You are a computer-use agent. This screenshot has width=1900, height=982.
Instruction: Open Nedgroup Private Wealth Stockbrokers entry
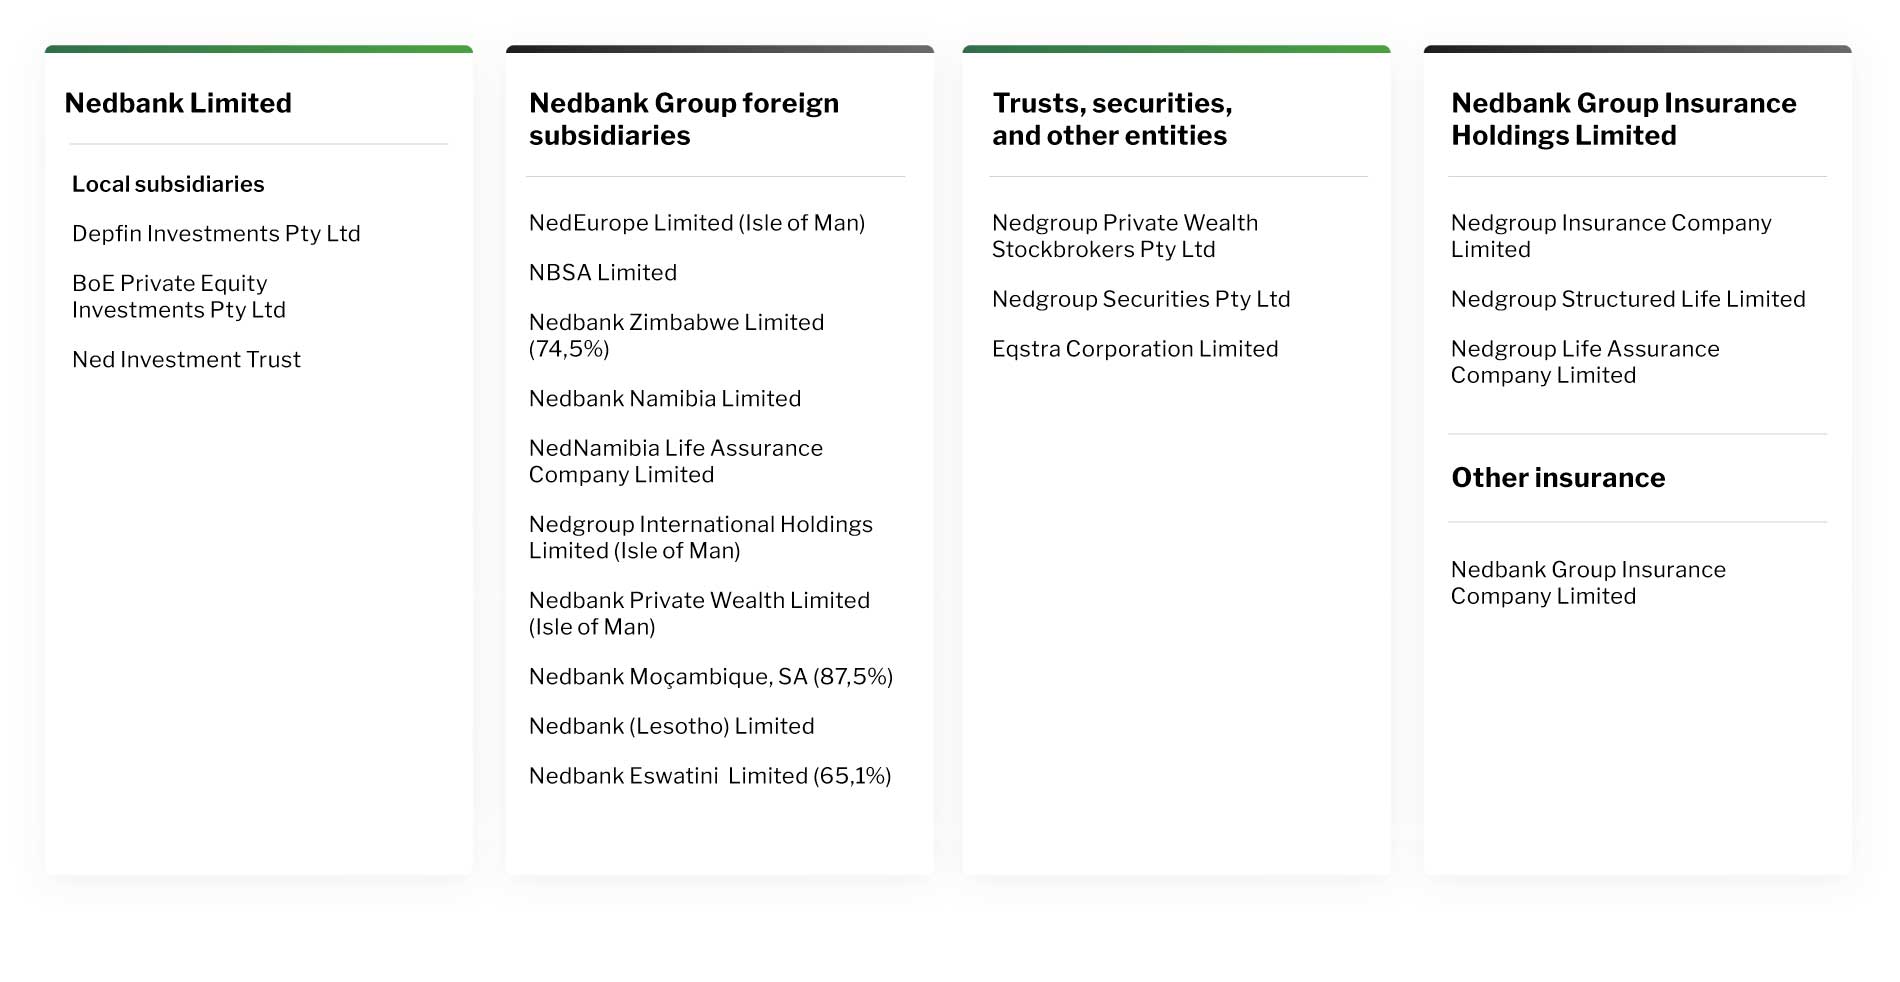tap(1125, 237)
